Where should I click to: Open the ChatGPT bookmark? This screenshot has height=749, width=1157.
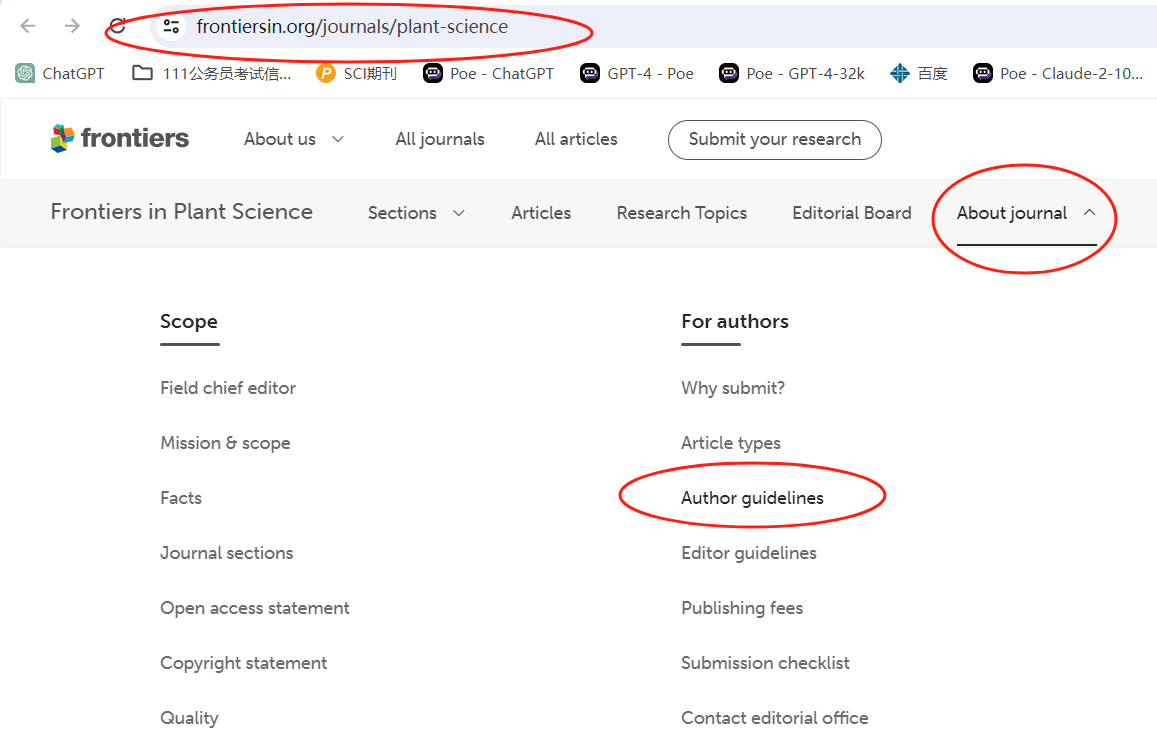(x=60, y=73)
